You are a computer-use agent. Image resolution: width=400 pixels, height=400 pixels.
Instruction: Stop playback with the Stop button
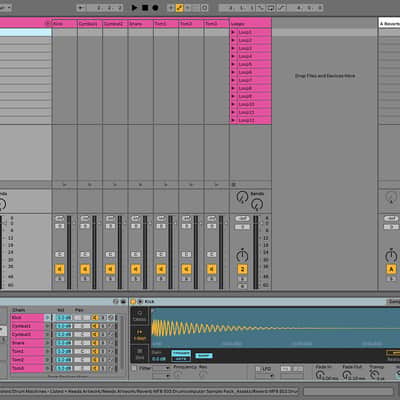coord(145,7)
